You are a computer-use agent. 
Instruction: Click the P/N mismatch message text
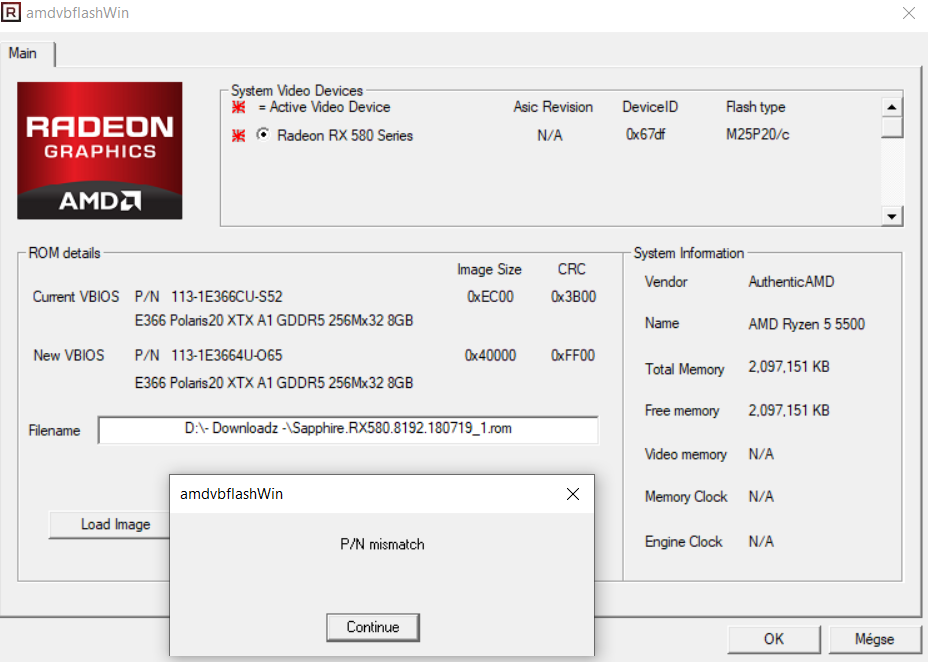(x=382, y=544)
